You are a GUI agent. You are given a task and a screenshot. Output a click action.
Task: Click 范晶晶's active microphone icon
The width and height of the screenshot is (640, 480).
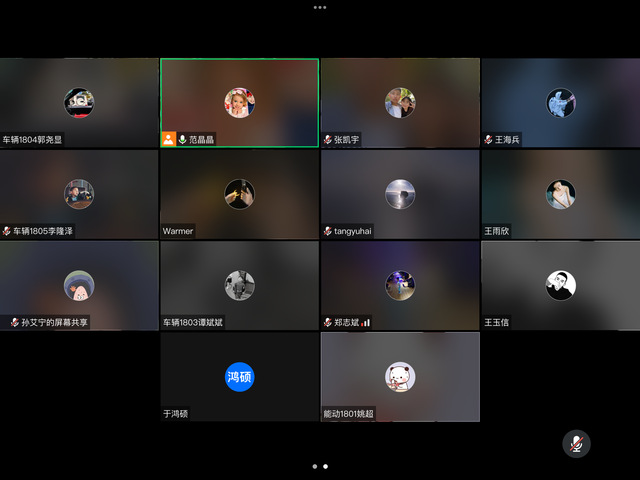coord(183,139)
